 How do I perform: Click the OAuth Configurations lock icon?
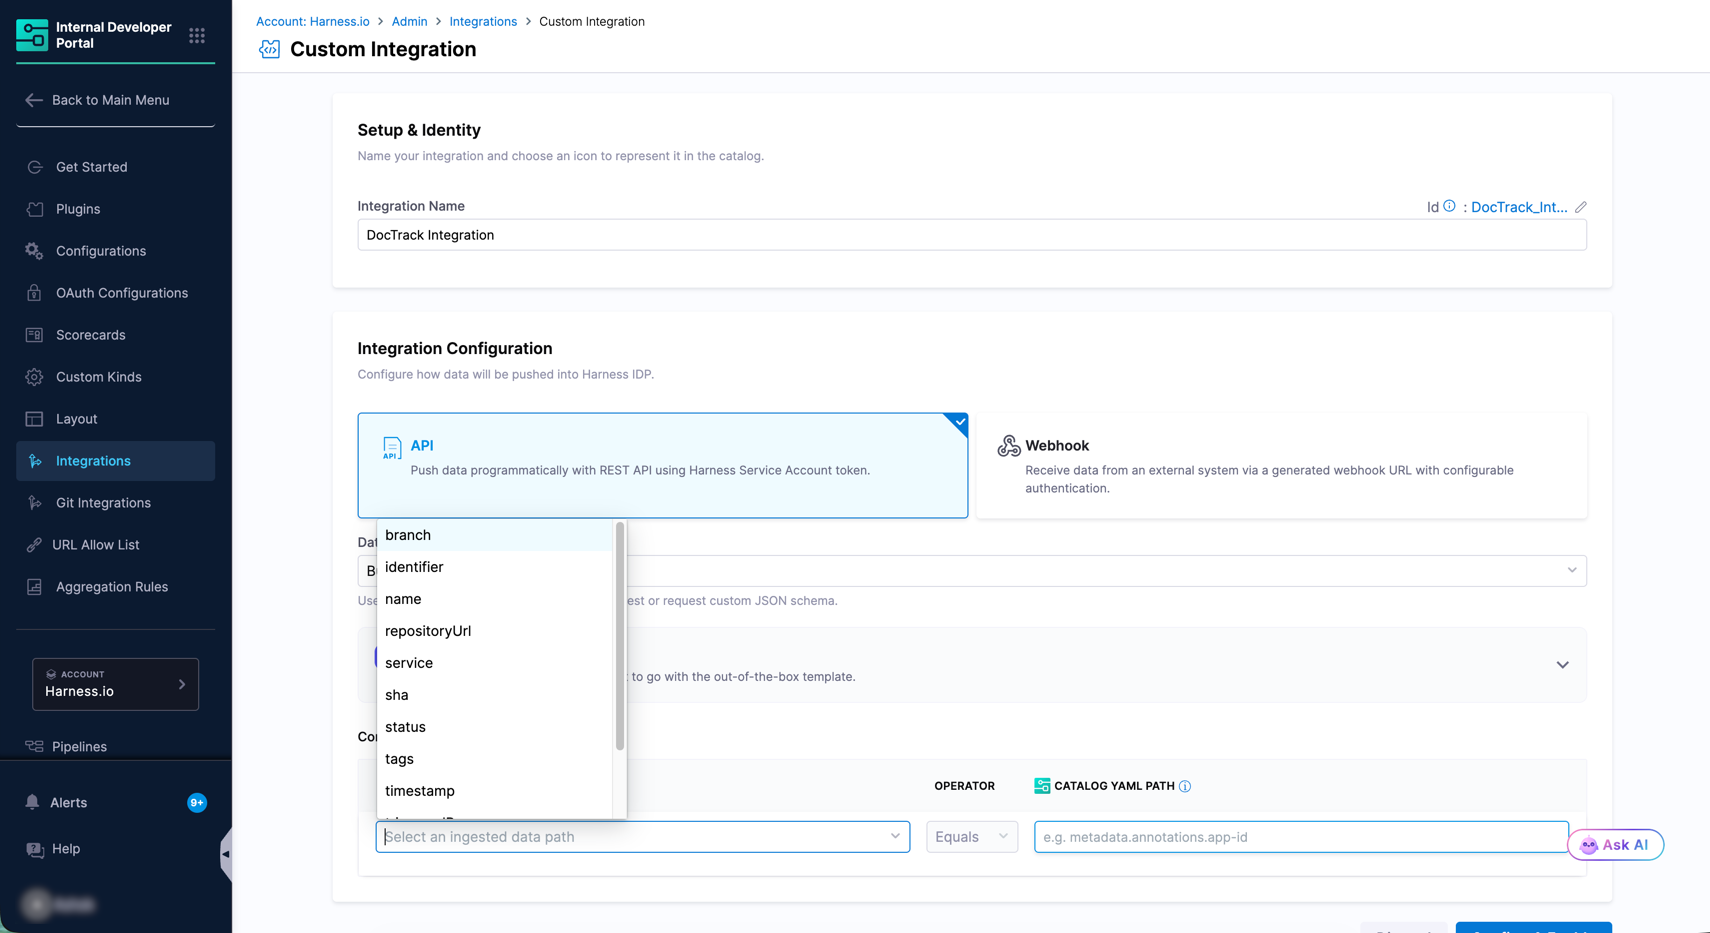coord(35,293)
